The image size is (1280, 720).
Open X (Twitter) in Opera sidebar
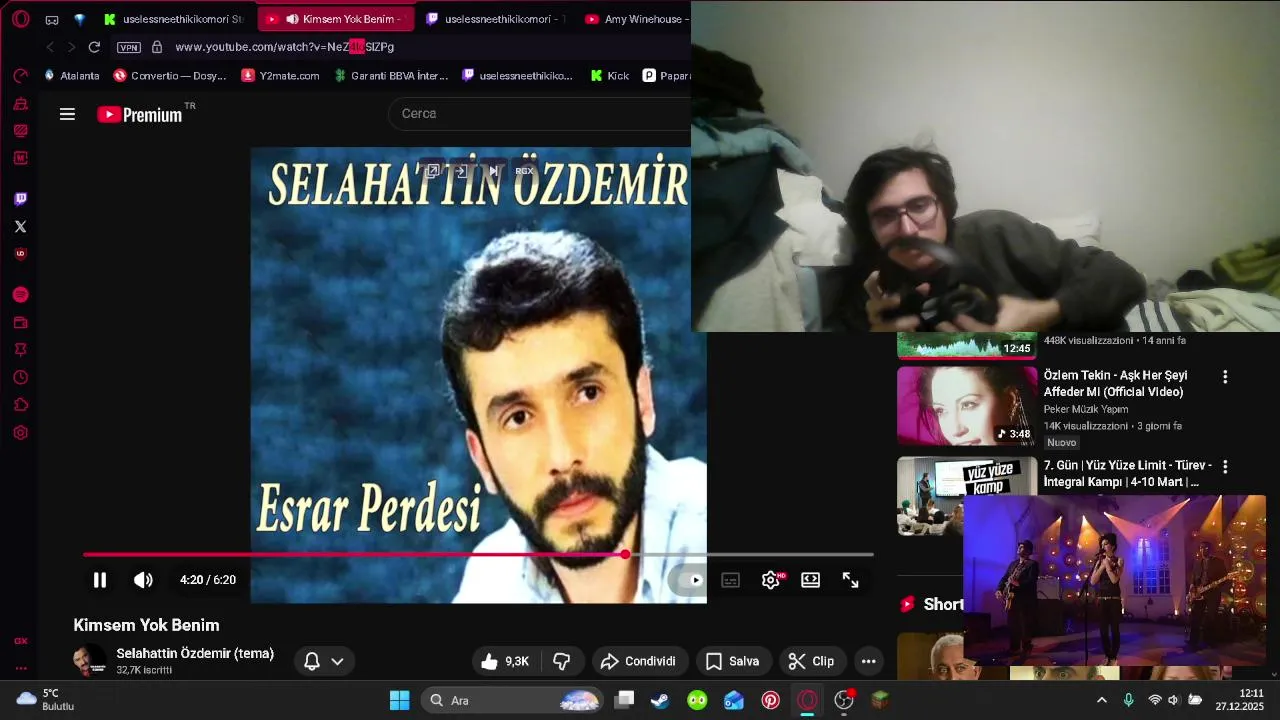20,227
